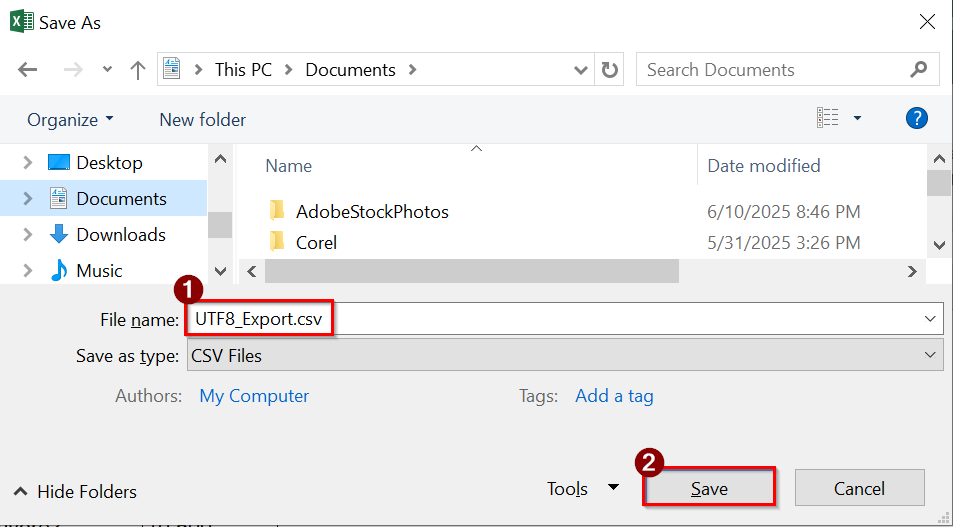Close the Save As dialog
The height and width of the screenshot is (527, 953).
pos(927,22)
